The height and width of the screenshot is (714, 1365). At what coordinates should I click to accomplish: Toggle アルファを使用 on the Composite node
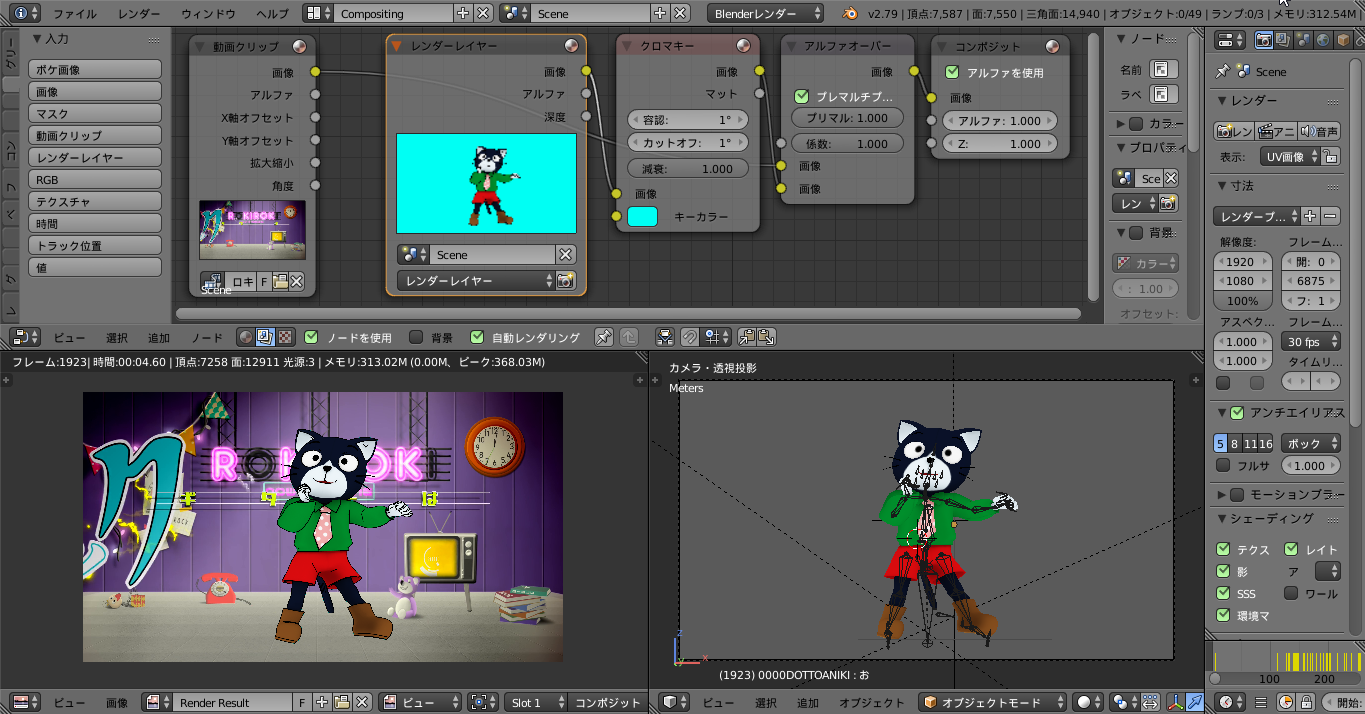pyautogui.click(x=952, y=72)
